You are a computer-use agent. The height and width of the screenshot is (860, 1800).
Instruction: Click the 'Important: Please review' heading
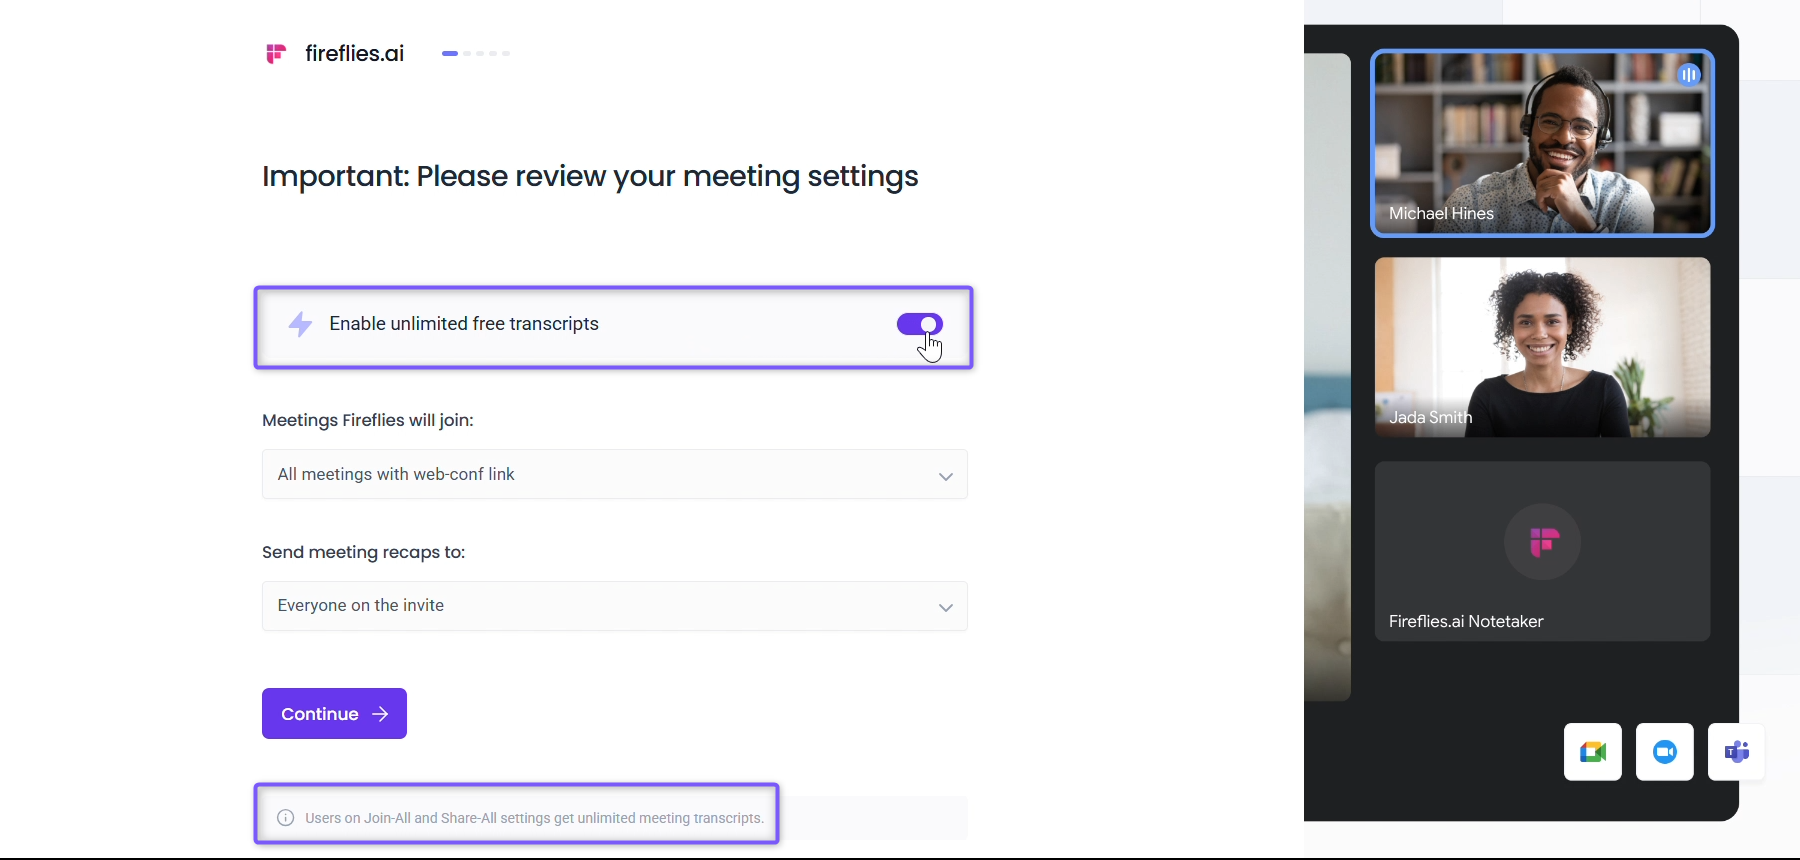coord(590,177)
